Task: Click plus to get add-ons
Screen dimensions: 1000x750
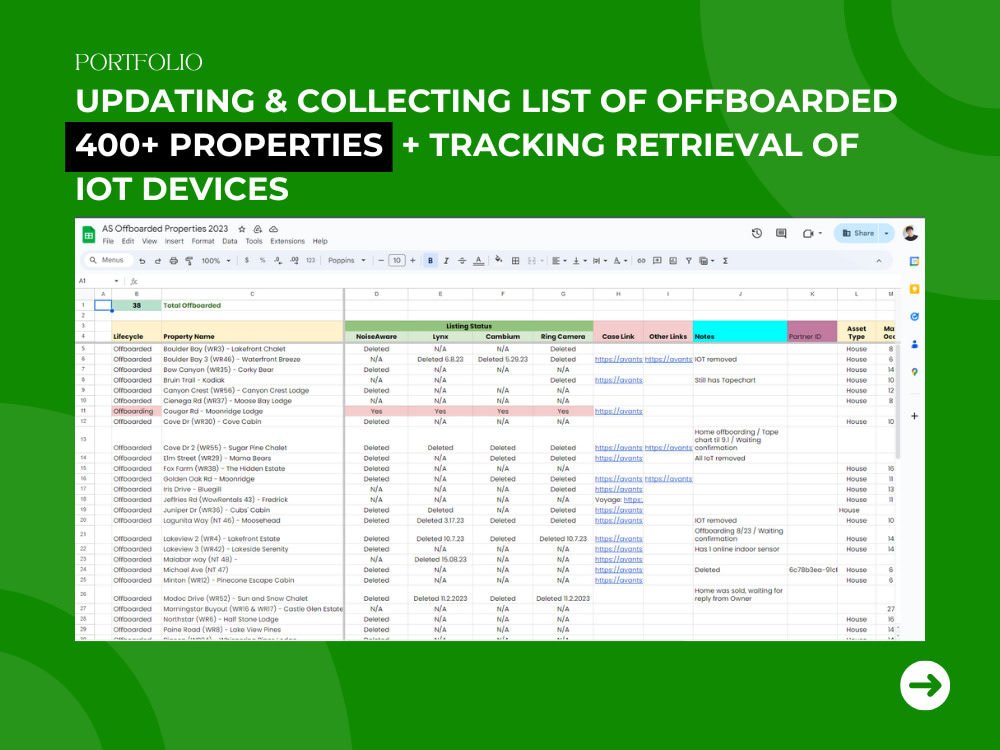Action: [x=915, y=416]
